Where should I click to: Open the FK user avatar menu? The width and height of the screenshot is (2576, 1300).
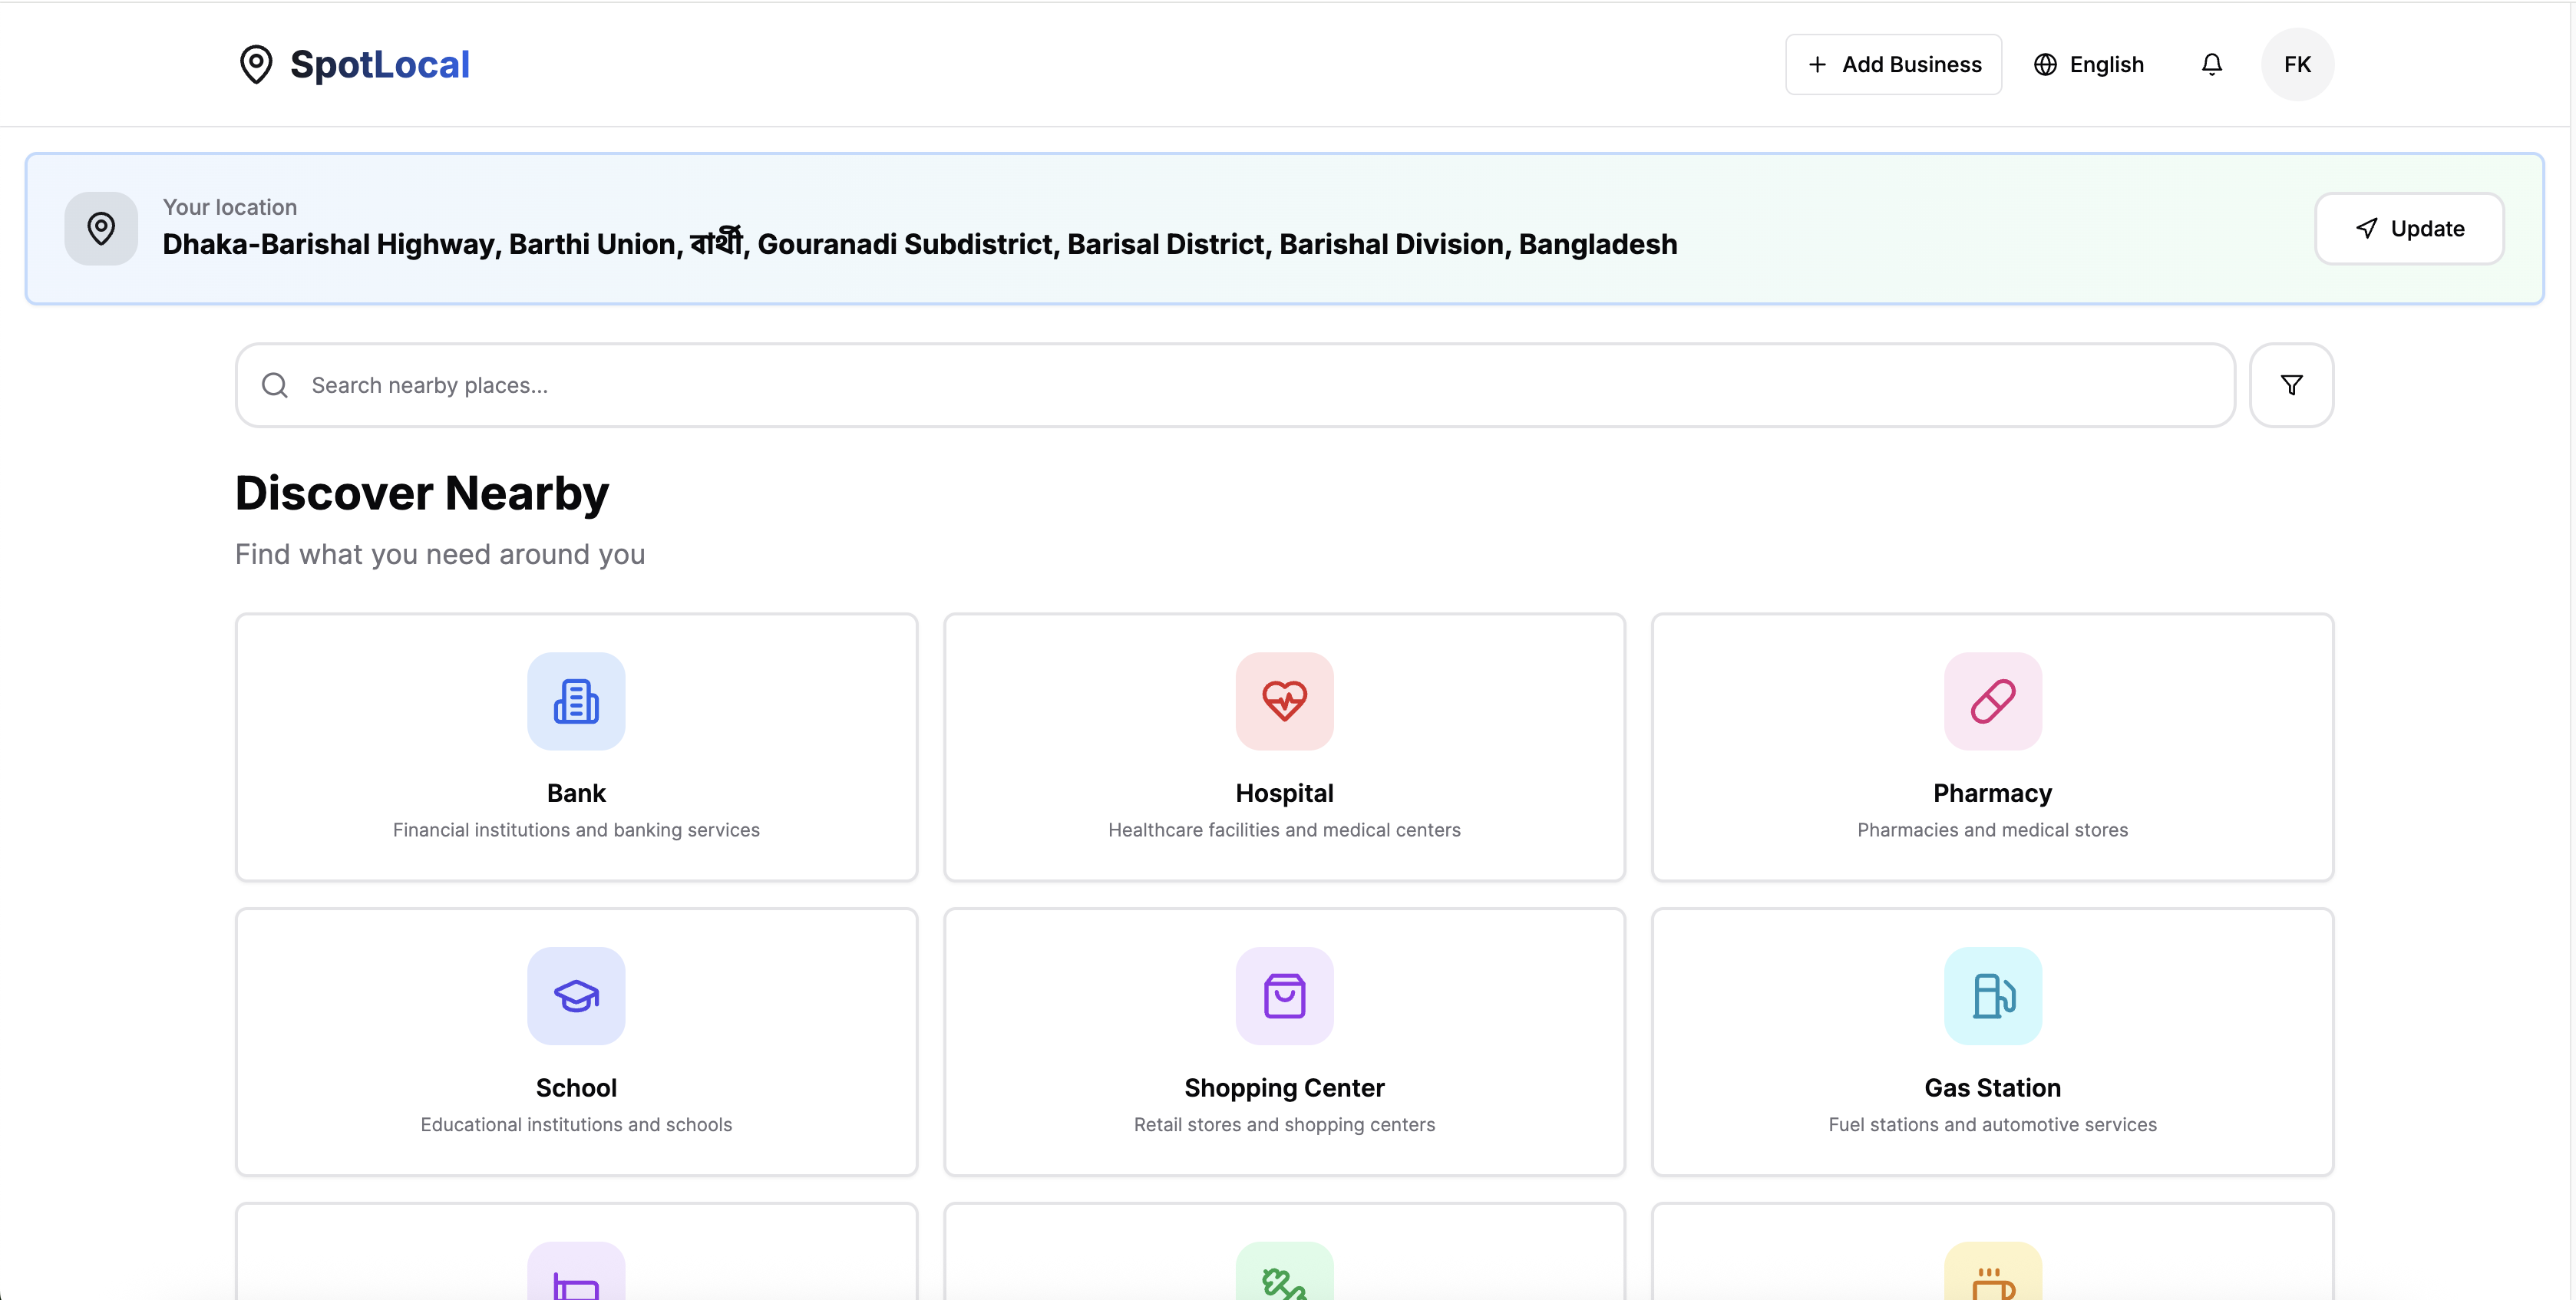(x=2297, y=64)
